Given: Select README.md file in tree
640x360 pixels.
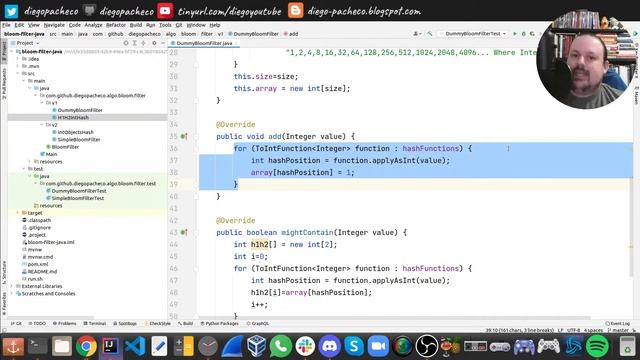Looking at the screenshot, I should [x=42, y=271].
